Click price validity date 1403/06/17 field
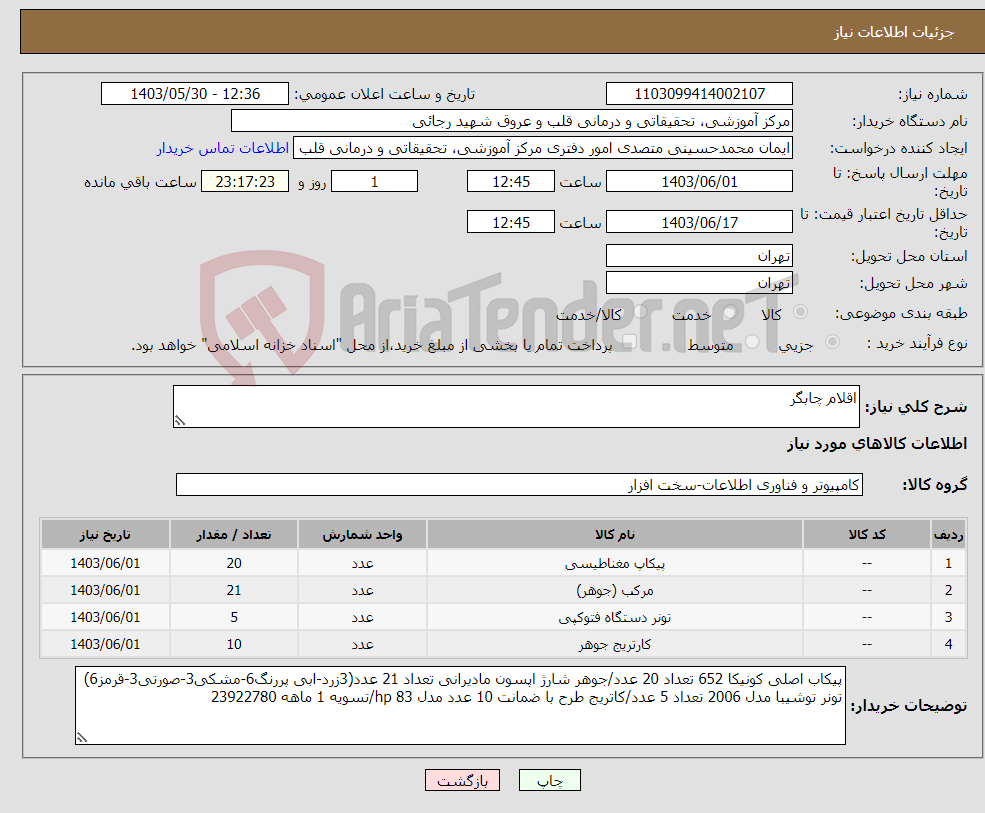The height and width of the screenshot is (813, 985). click(699, 222)
